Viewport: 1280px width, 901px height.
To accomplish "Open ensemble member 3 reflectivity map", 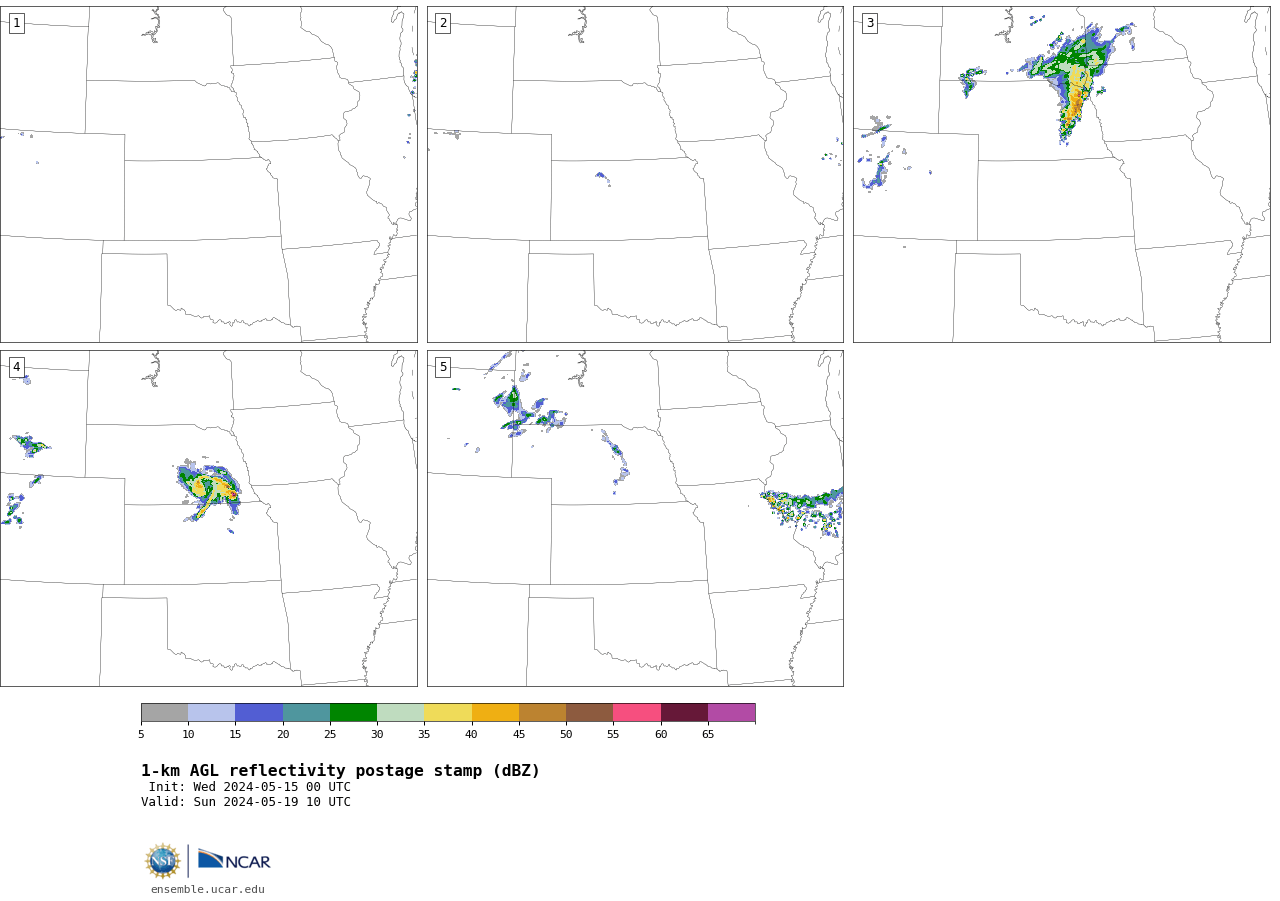I will (x=1061, y=174).
